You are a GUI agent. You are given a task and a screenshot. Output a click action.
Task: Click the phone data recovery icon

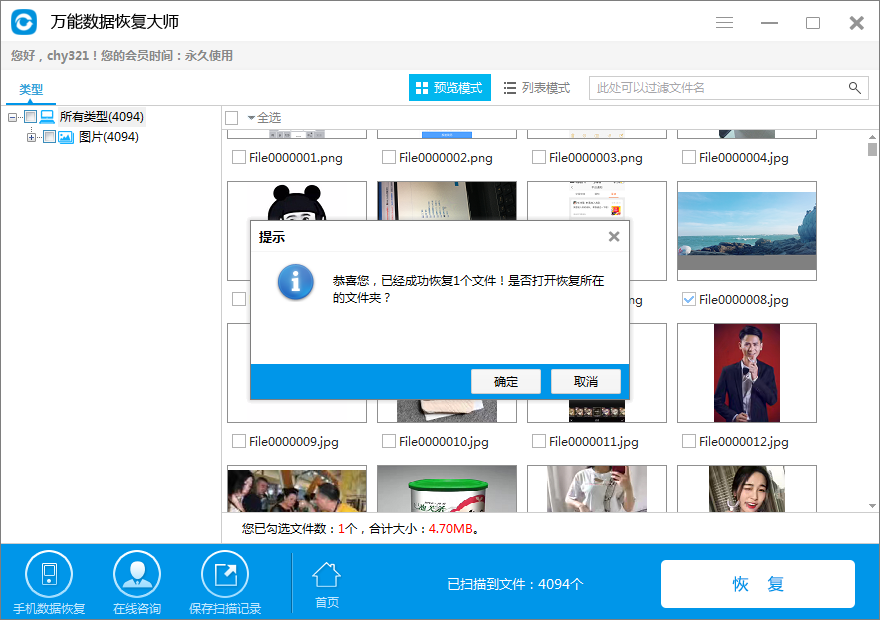pos(49,574)
